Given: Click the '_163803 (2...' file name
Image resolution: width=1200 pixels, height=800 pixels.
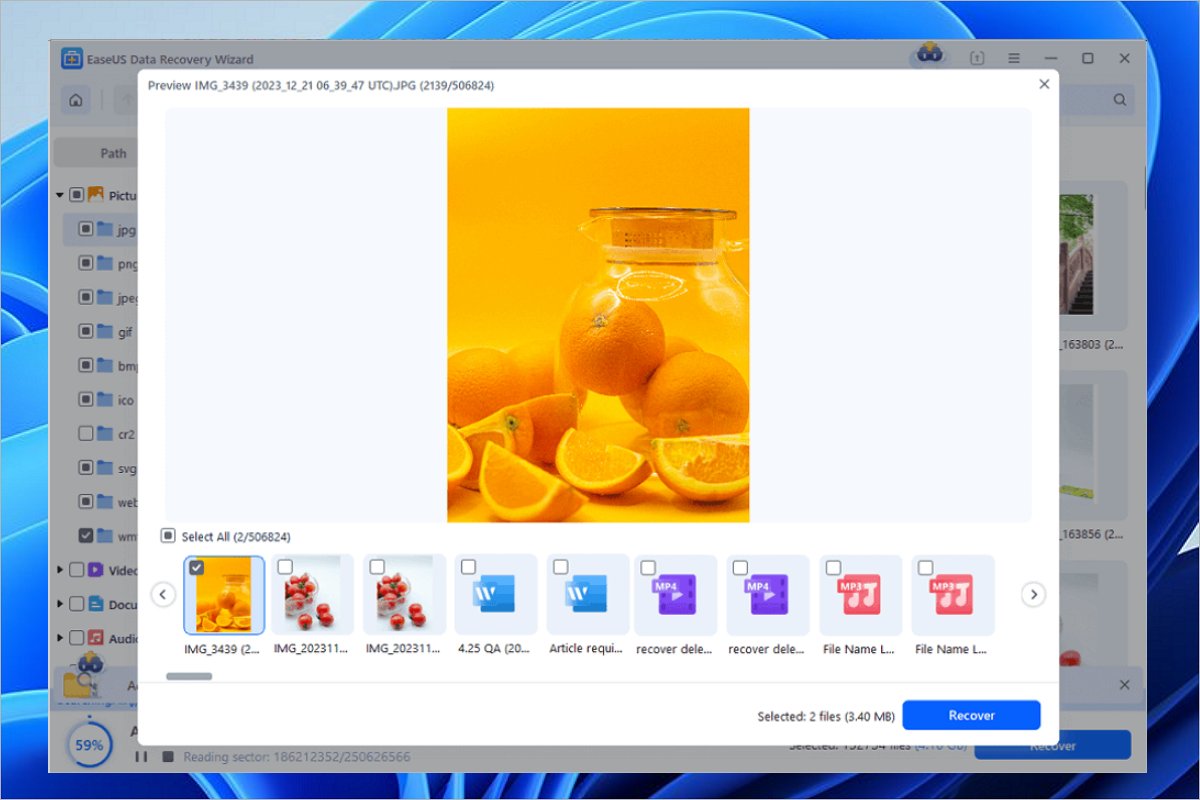Looking at the screenshot, I should 1092,344.
